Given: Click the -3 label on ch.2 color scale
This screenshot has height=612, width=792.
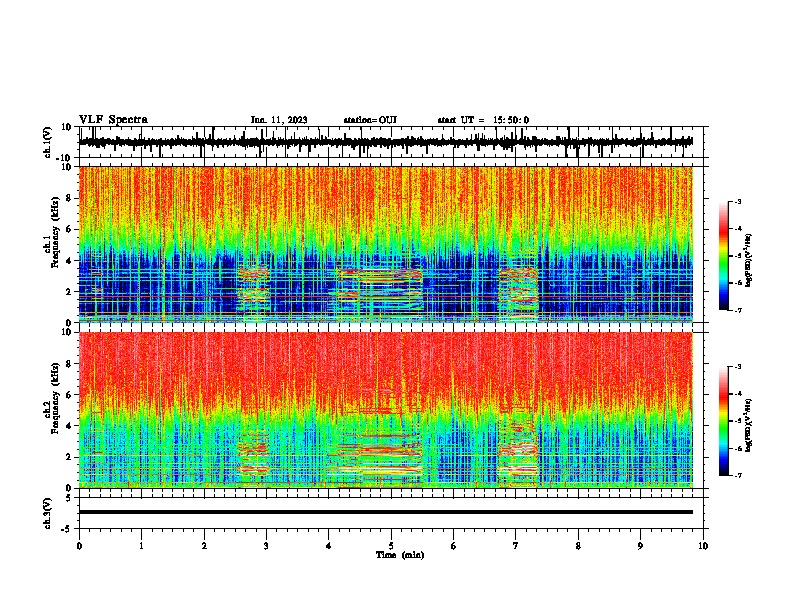Looking at the screenshot, I should point(737,367).
